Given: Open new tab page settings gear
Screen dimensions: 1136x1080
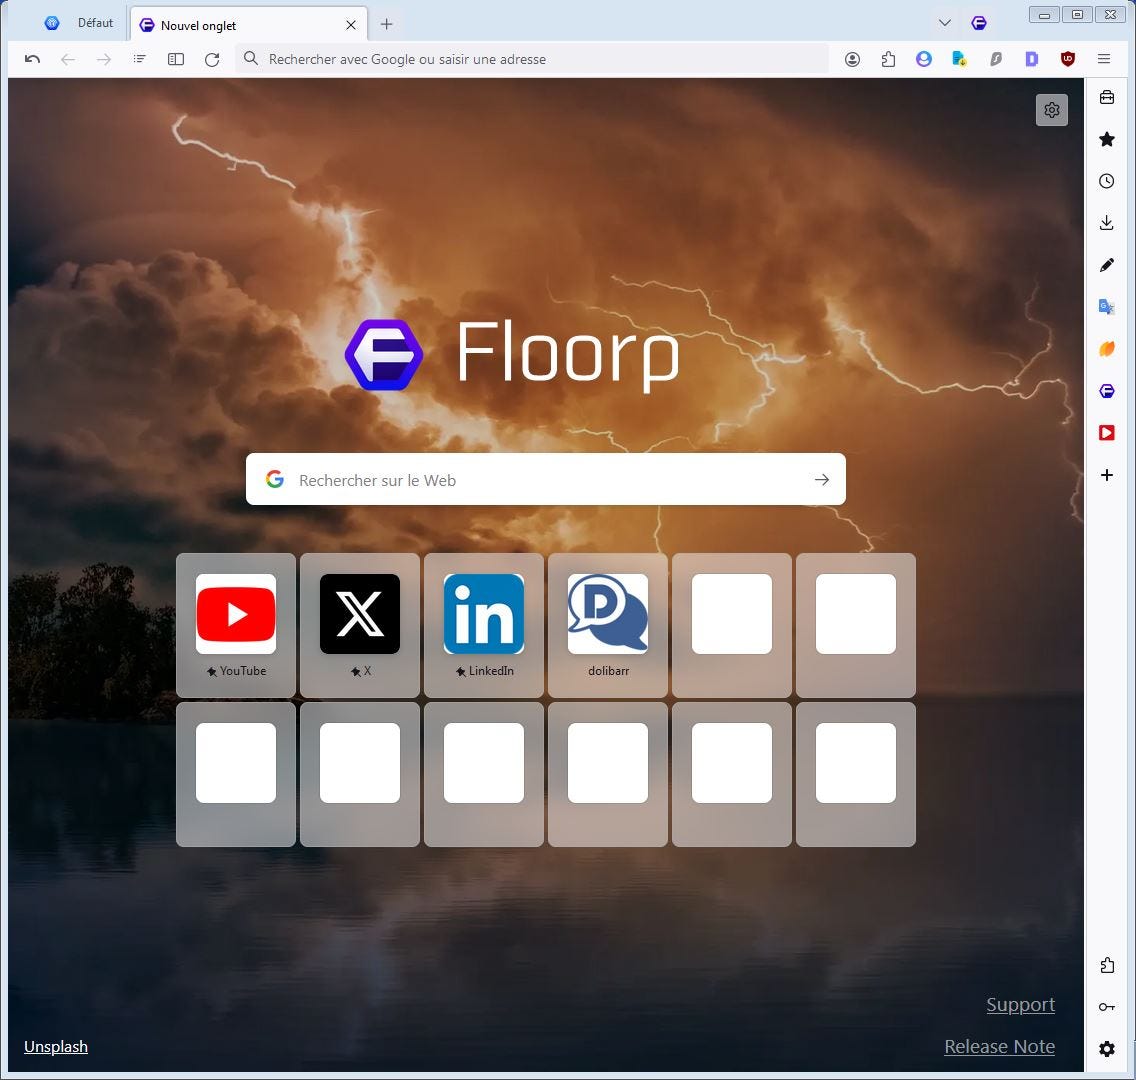Looking at the screenshot, I should [1052, 110].
